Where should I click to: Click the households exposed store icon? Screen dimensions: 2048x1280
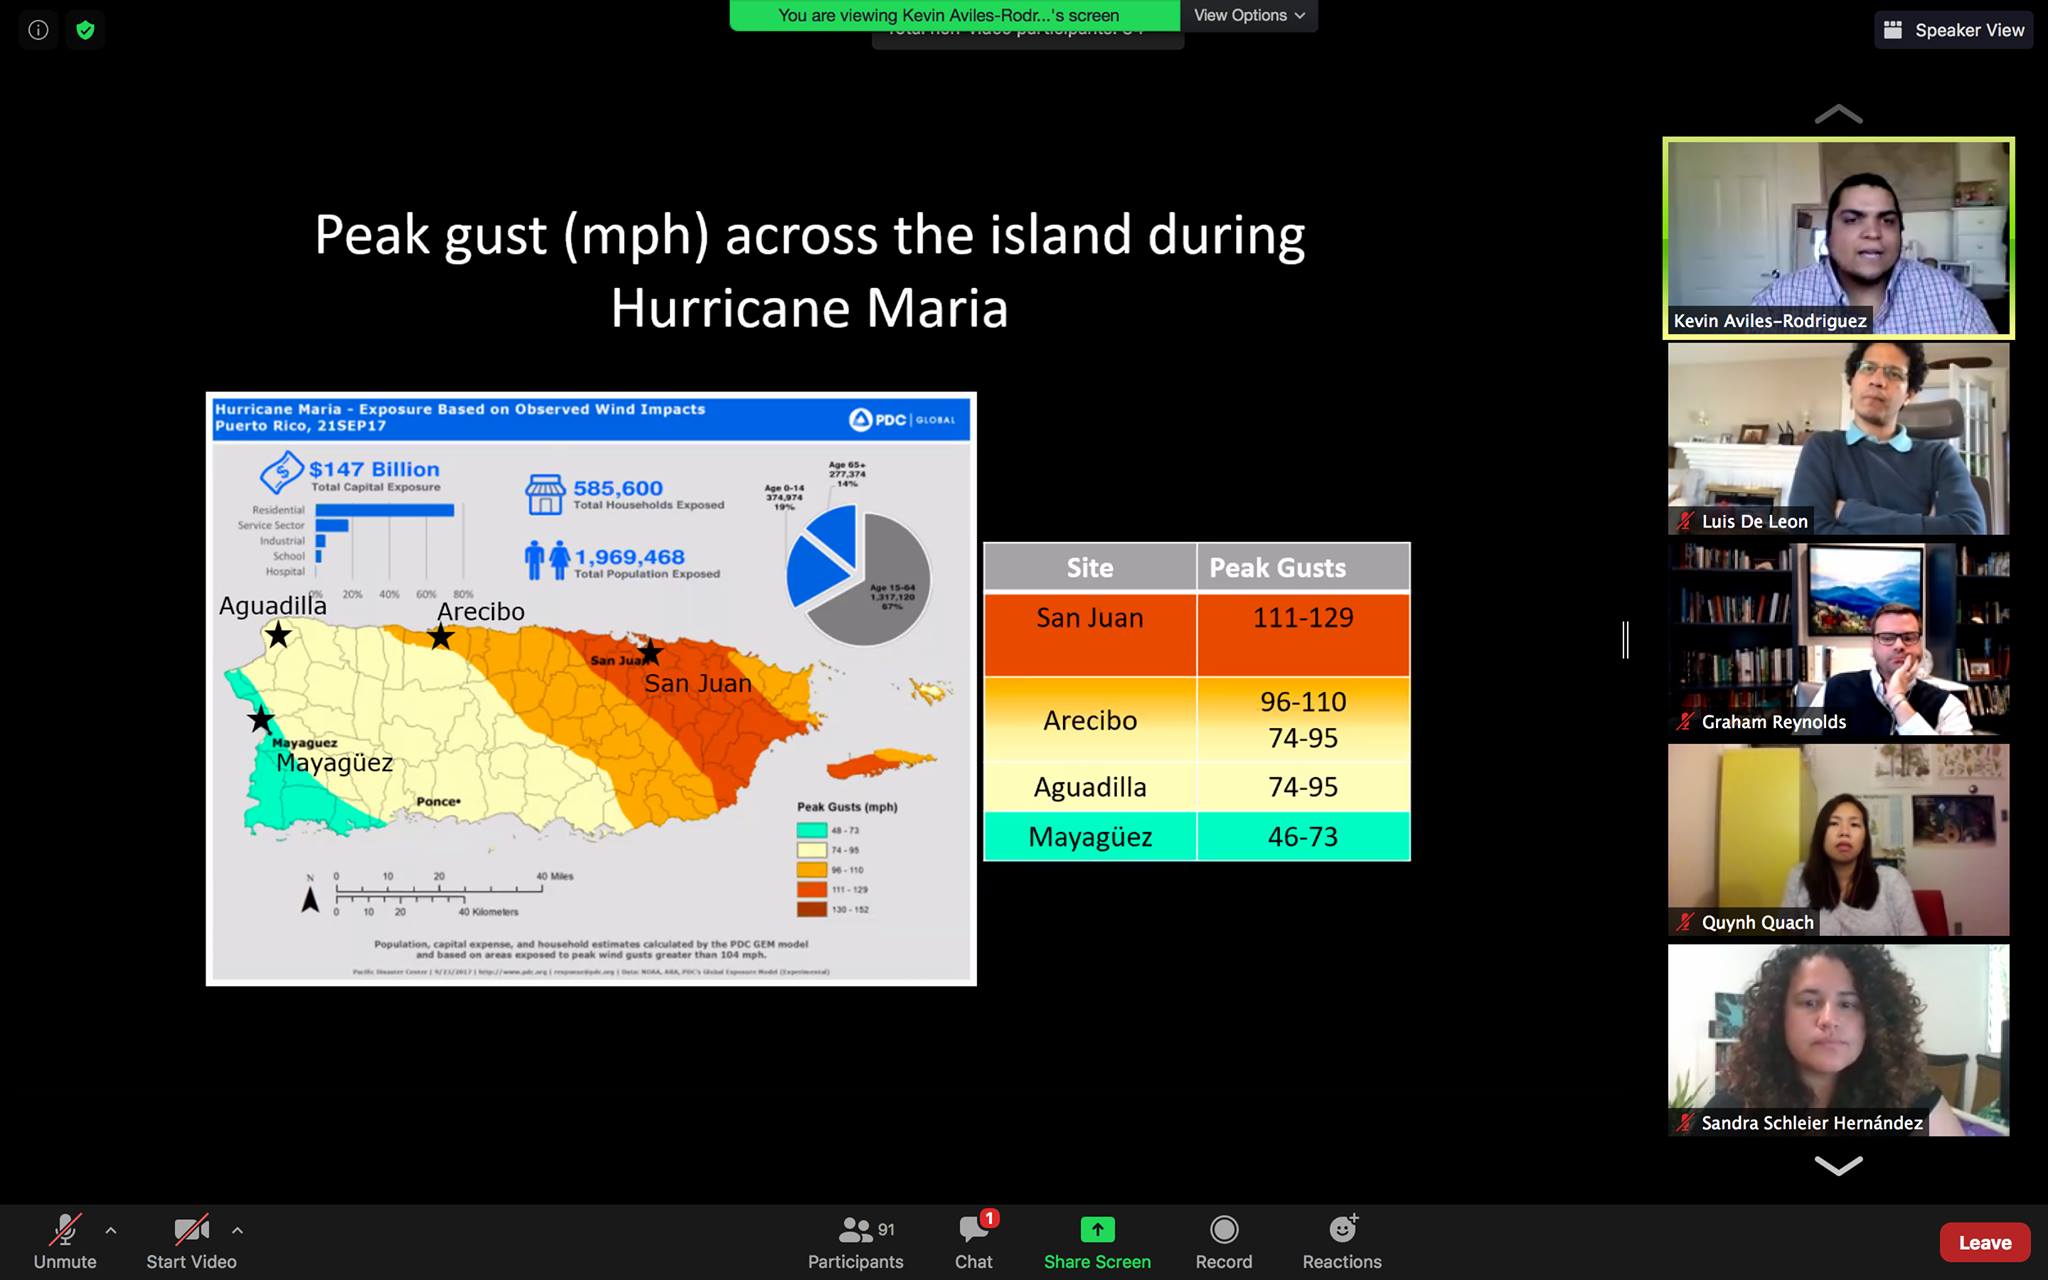pos(545,495)
